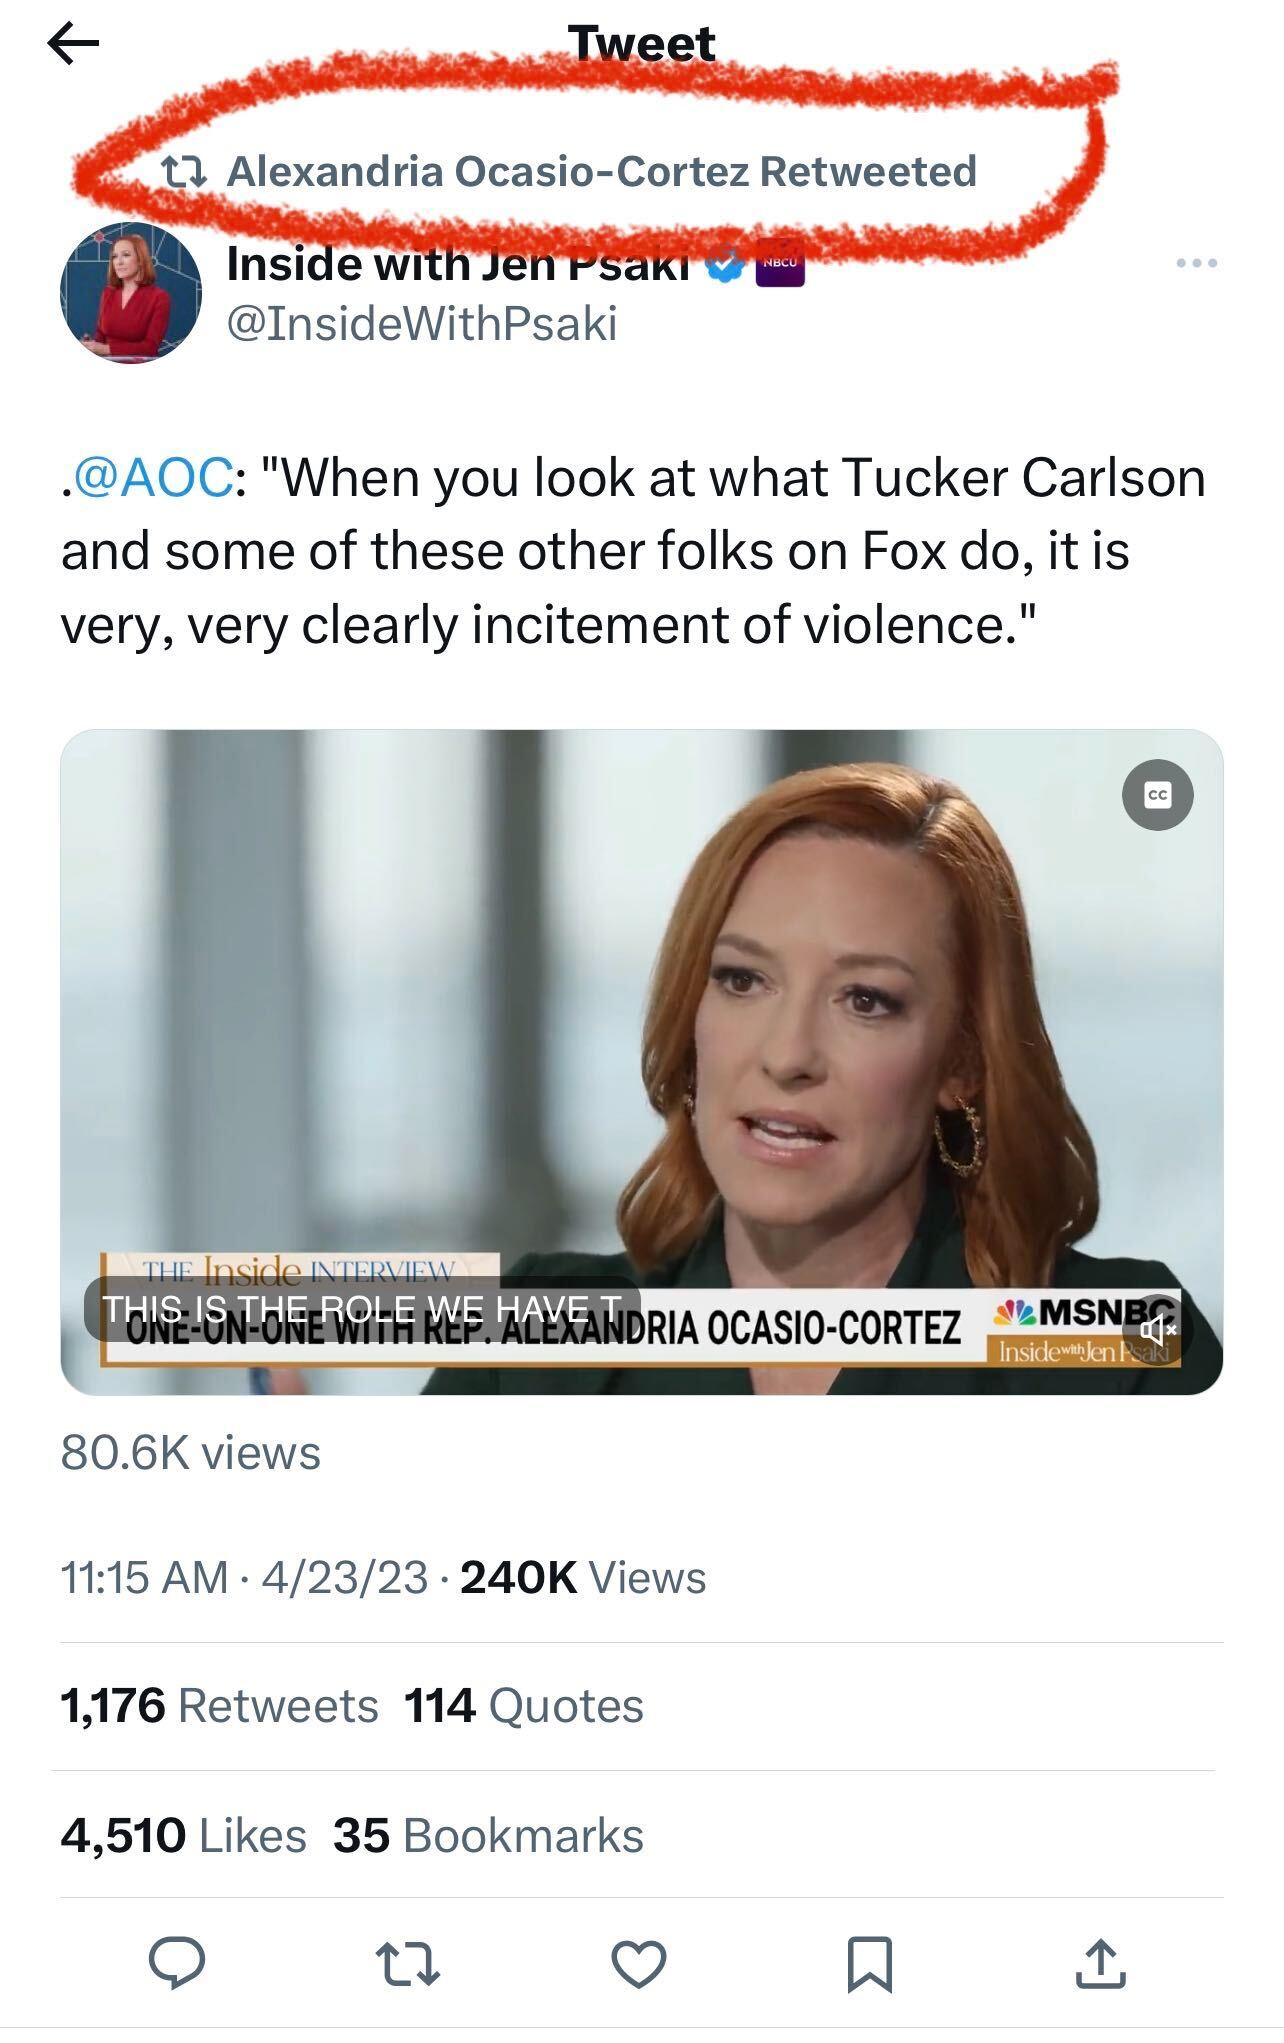Screen dimensions: 1284x2043
Task: Open the 240K Views analytics
Action: (583, 1578)
